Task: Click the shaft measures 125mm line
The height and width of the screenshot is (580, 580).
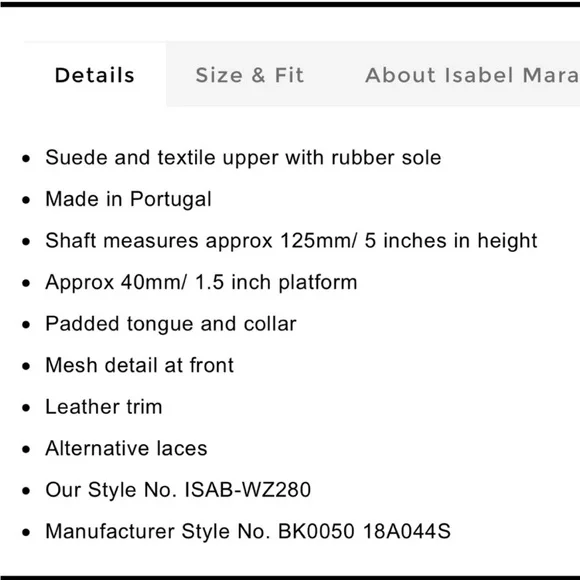Action: point(291,240)
